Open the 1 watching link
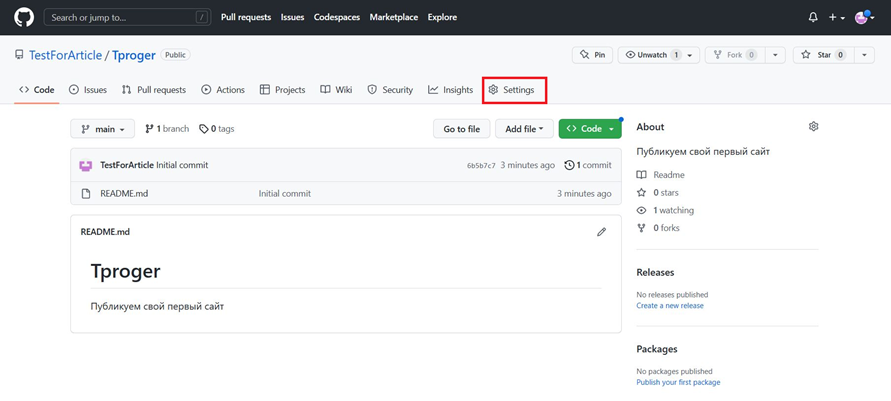This screenshot has width=891, height=401. pyautogui.click(x=665, y=210)
